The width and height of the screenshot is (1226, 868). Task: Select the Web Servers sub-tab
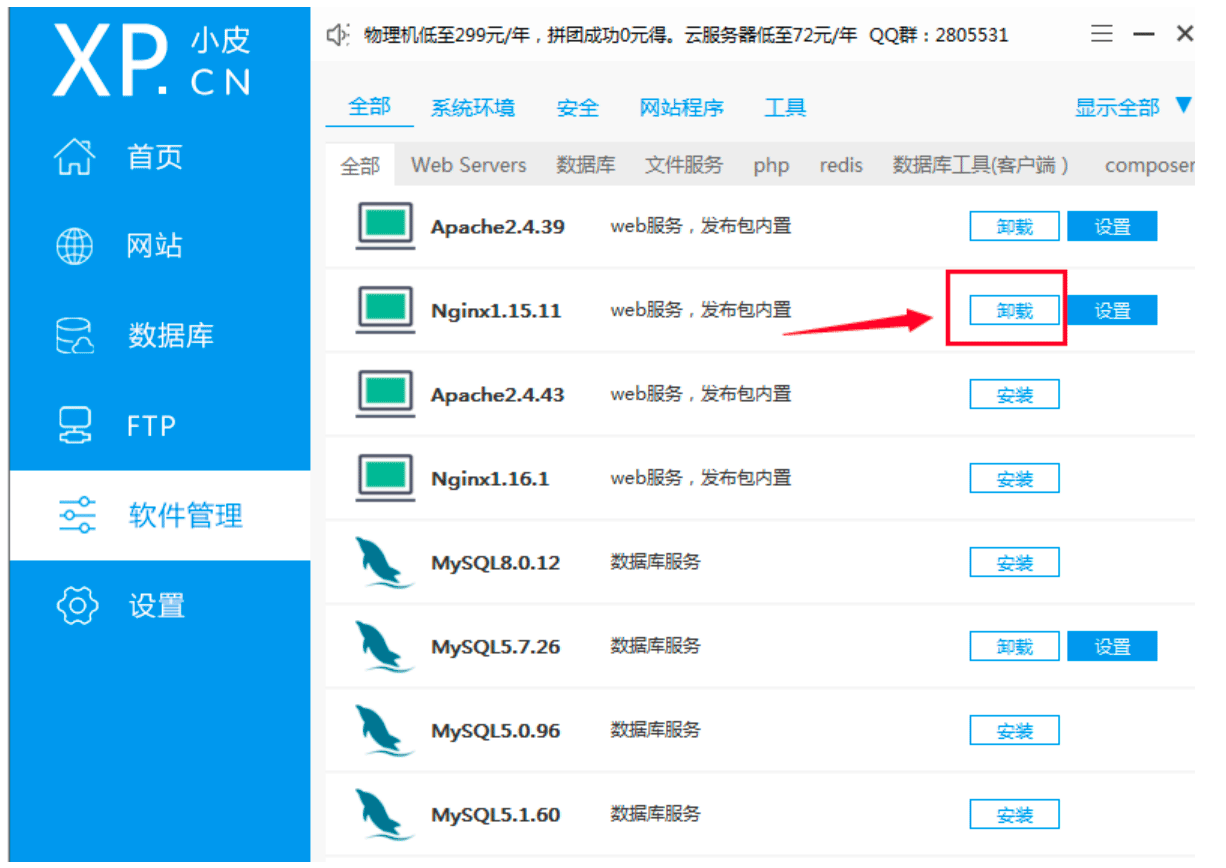pyautogui.click(x=468, y=165)
